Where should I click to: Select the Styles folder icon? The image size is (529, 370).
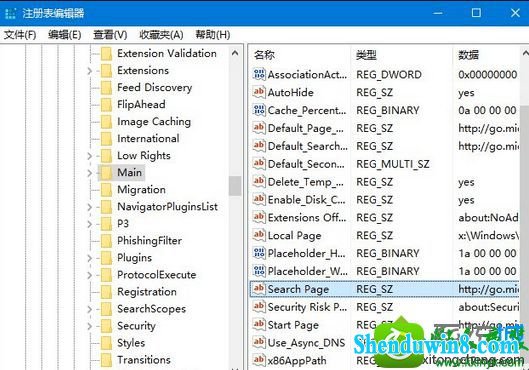tap(107, 343)
